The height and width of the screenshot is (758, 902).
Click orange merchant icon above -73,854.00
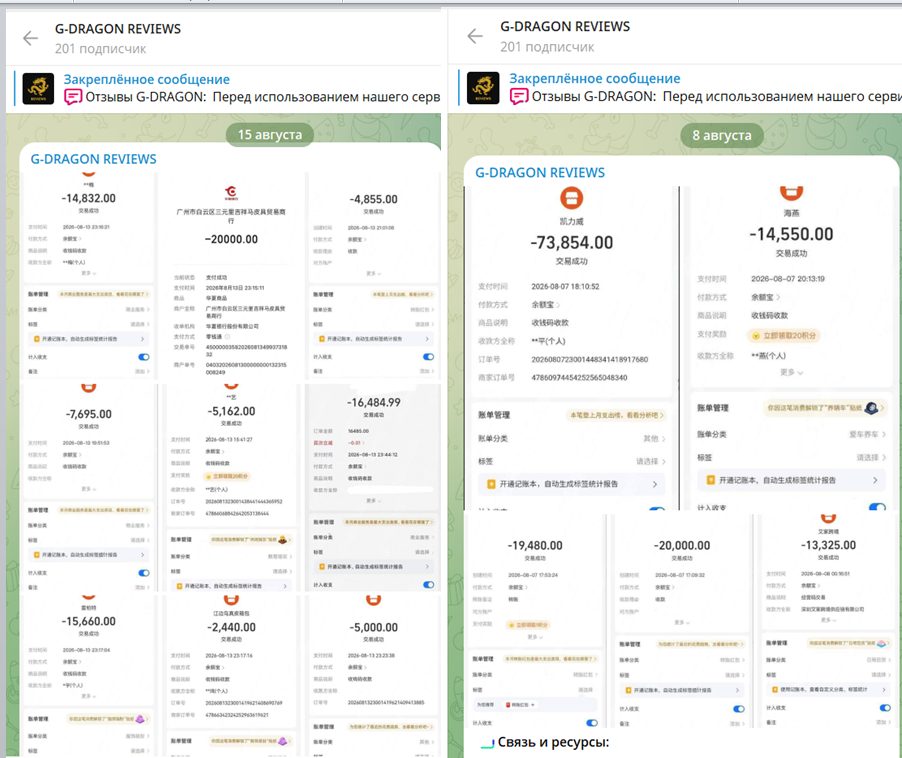coord(571,198)
